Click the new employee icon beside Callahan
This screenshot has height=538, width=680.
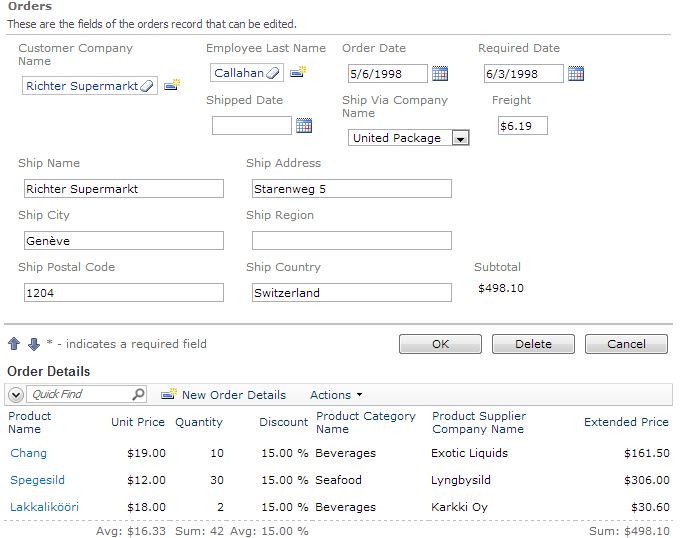point(297,72)
